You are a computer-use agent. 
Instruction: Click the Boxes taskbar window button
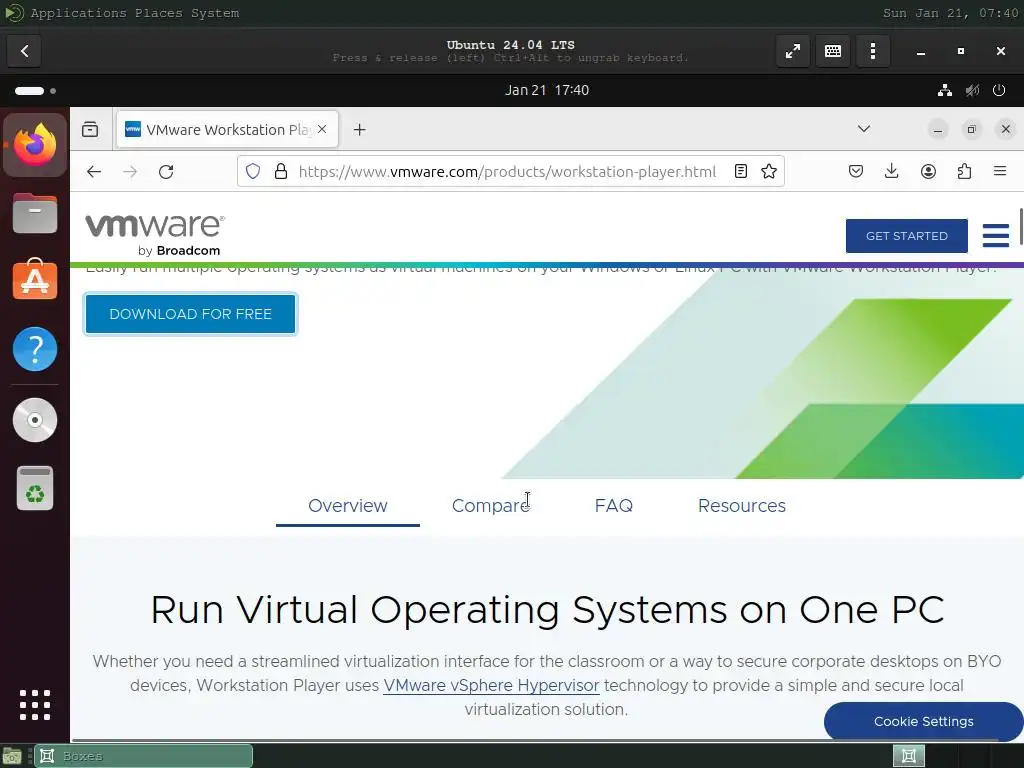143,756
